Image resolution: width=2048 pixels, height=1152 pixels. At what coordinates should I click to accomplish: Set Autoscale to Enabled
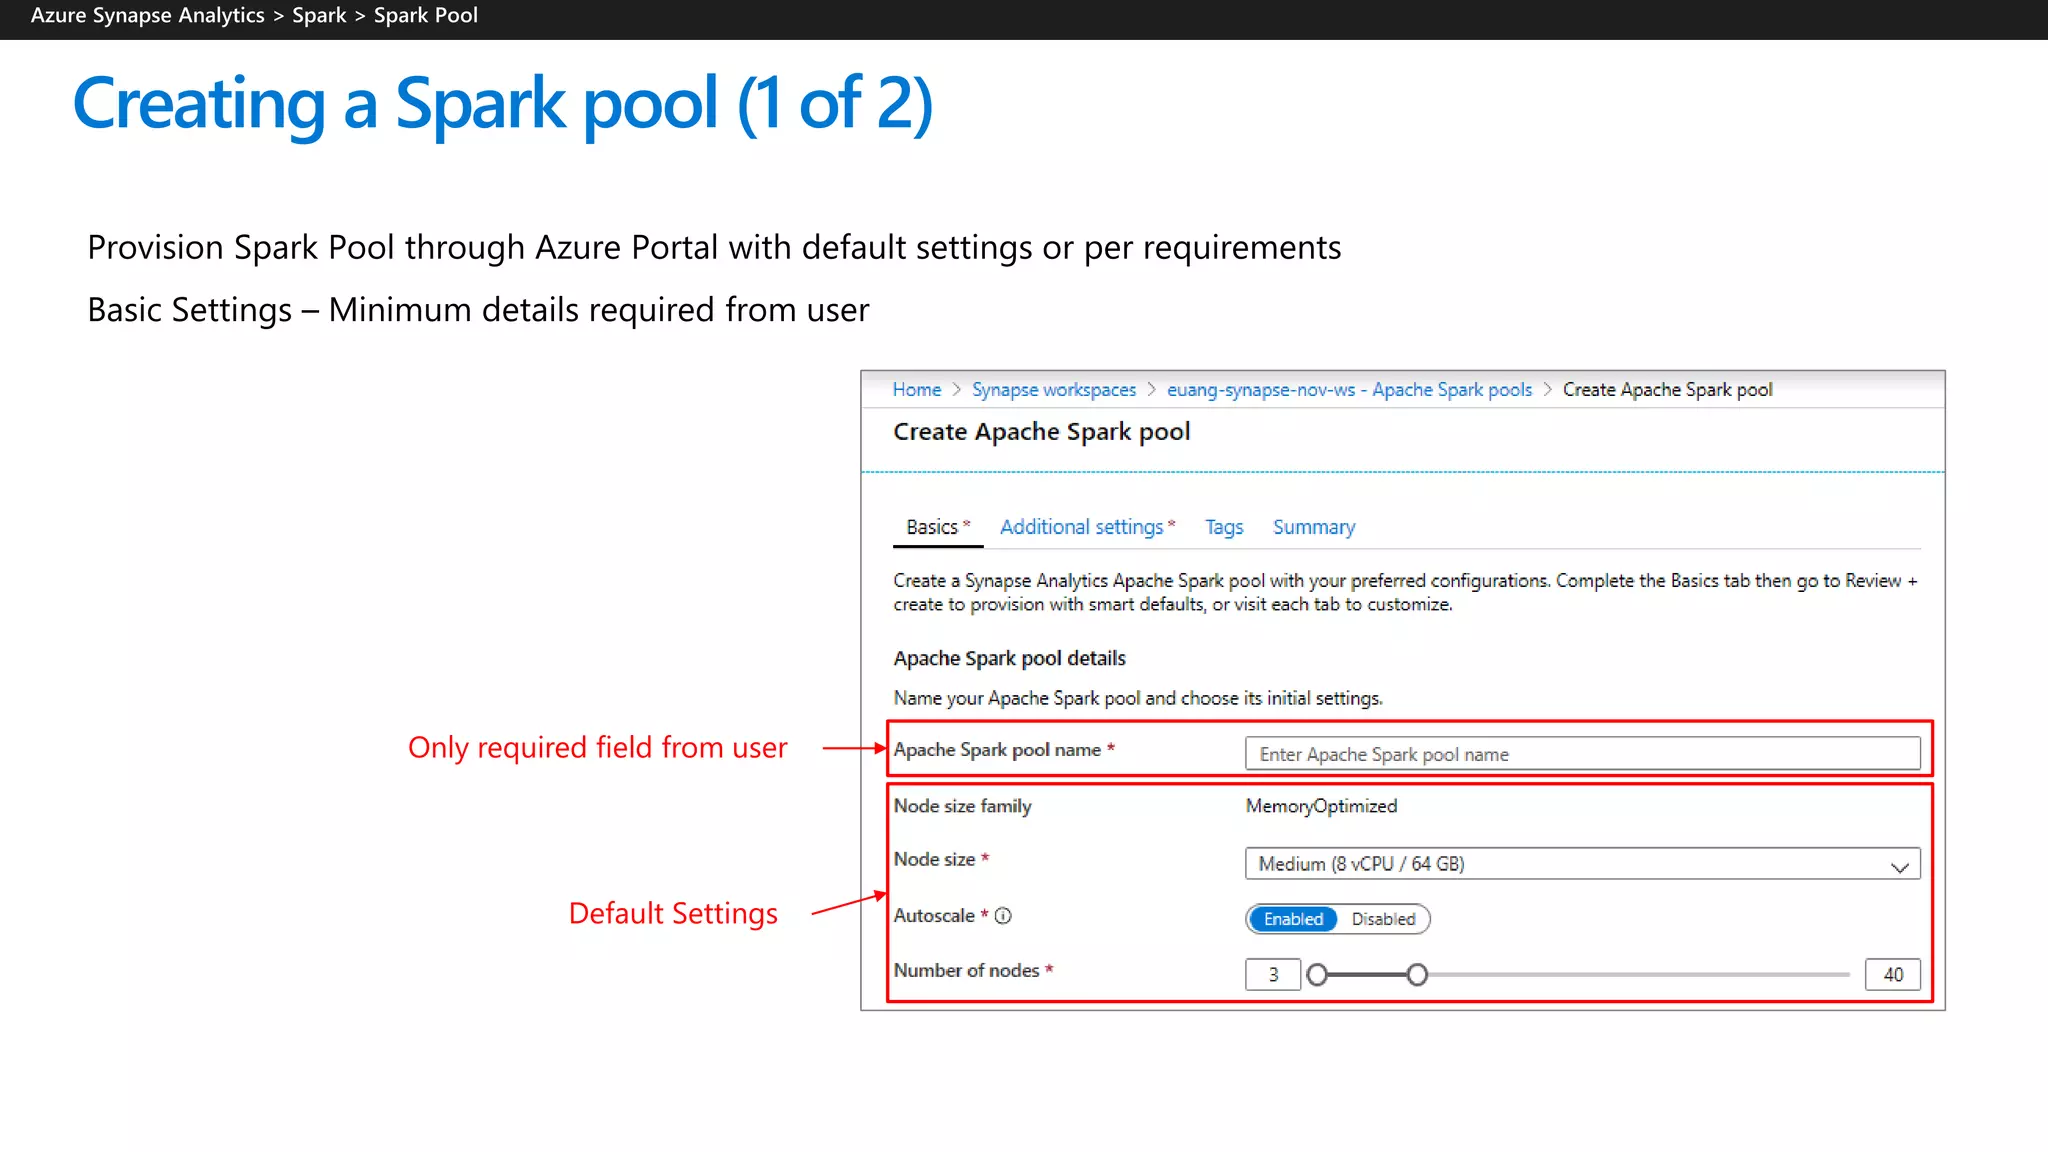[x=1293, y=919]
